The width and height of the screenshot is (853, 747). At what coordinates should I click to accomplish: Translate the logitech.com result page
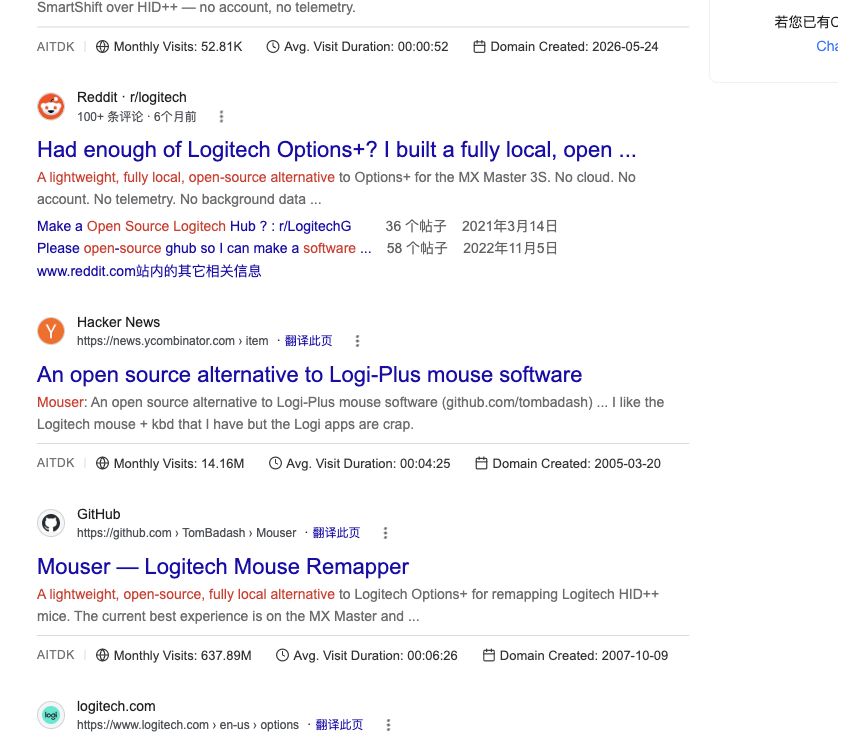[339, 725]
